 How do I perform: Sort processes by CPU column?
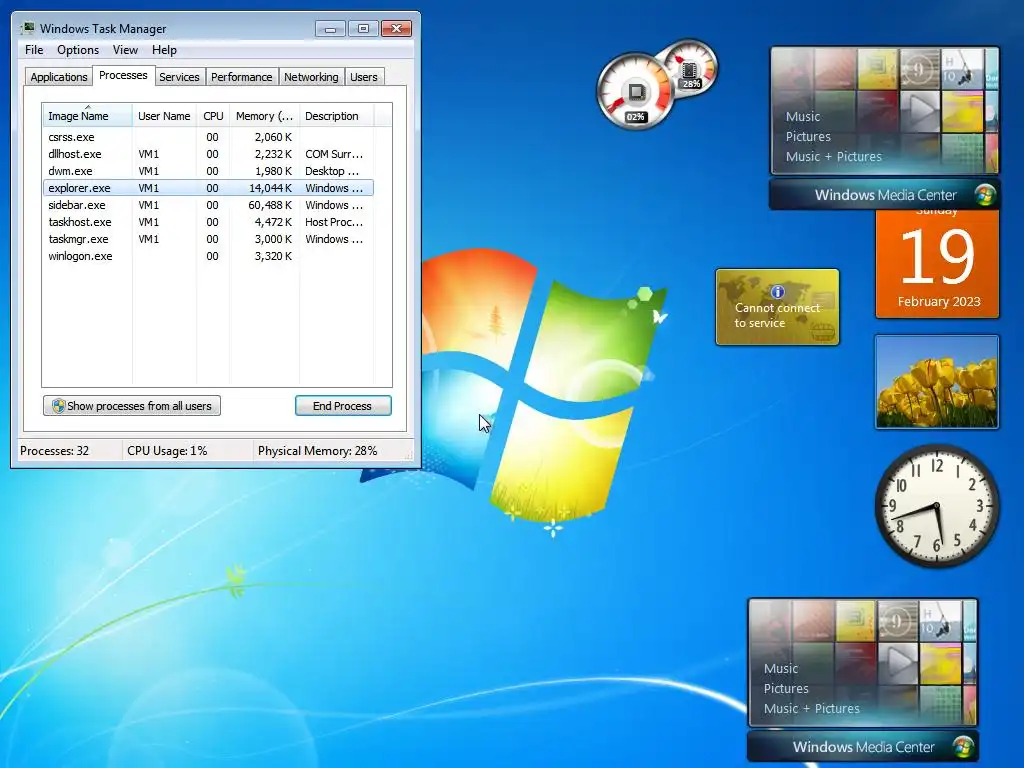click(x=213, y=116)
